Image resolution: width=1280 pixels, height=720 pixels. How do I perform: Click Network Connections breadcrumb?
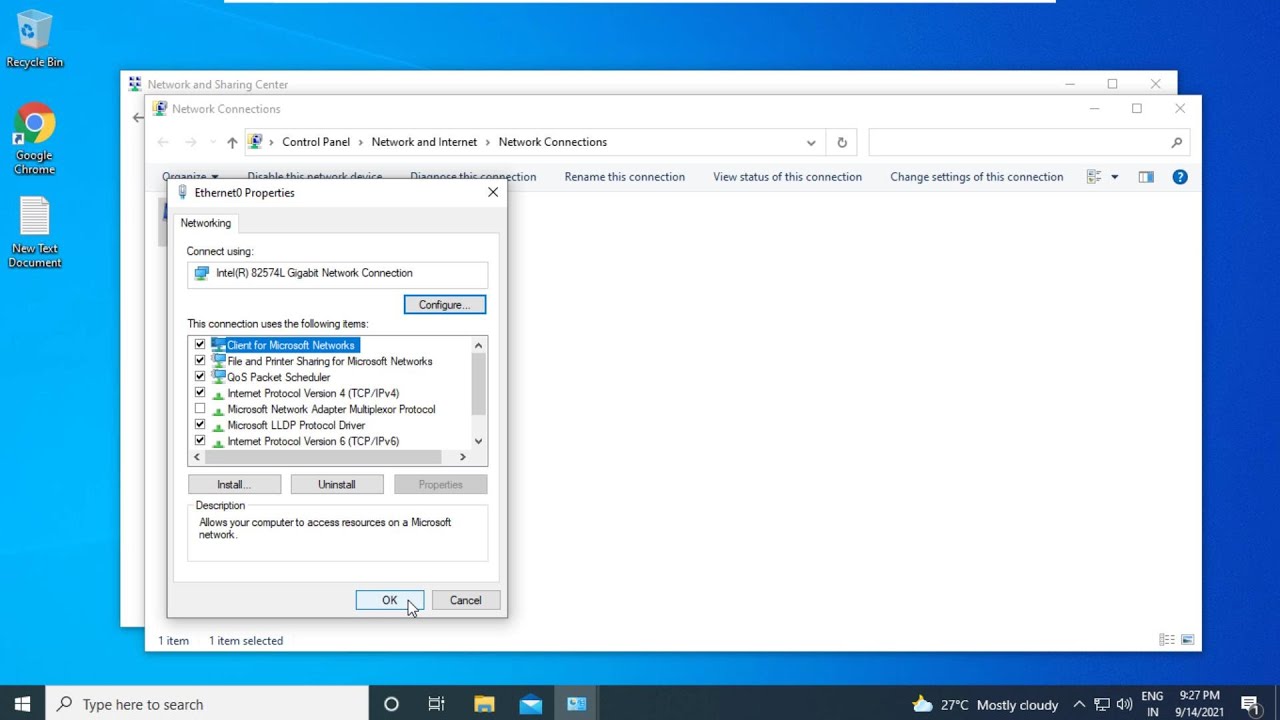(x=553, y=142)
